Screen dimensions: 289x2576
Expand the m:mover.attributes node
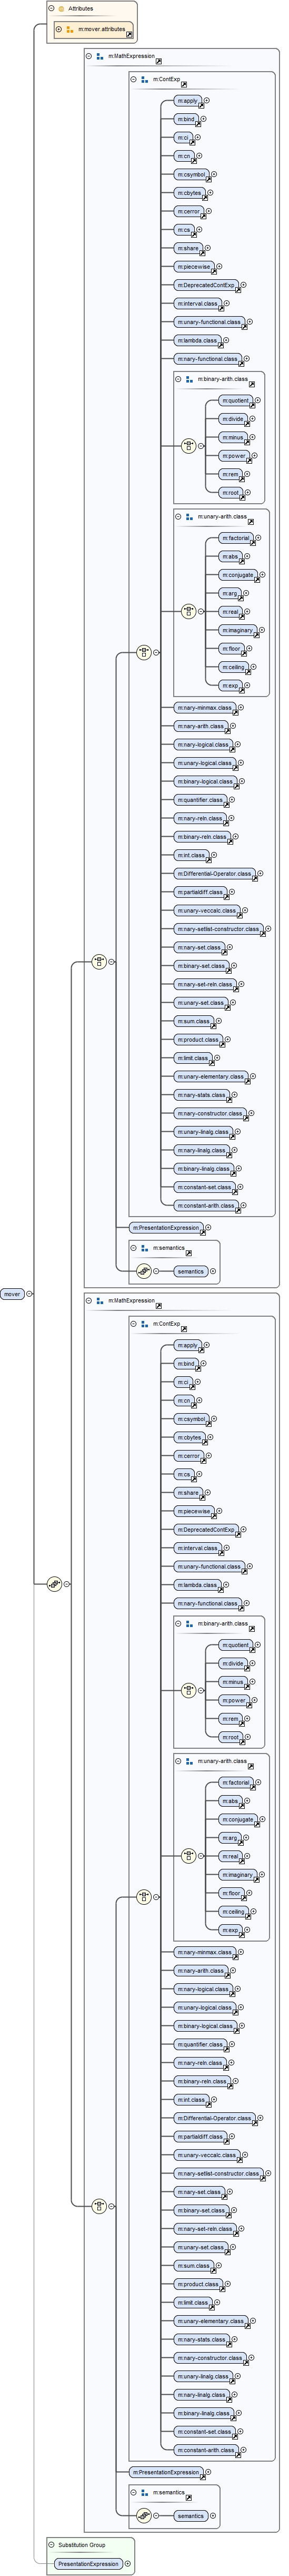(x=59, y=29)
